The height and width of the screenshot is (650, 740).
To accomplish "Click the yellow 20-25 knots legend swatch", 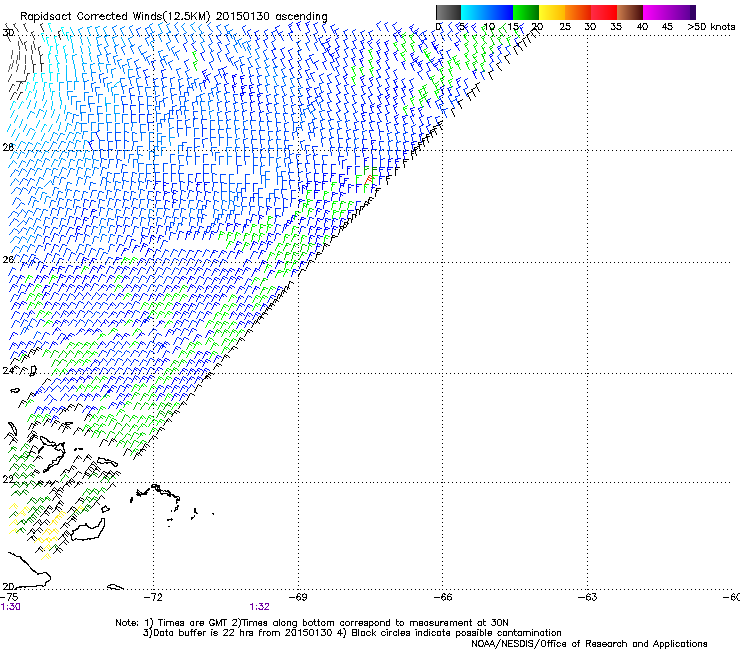I will 552,12.
